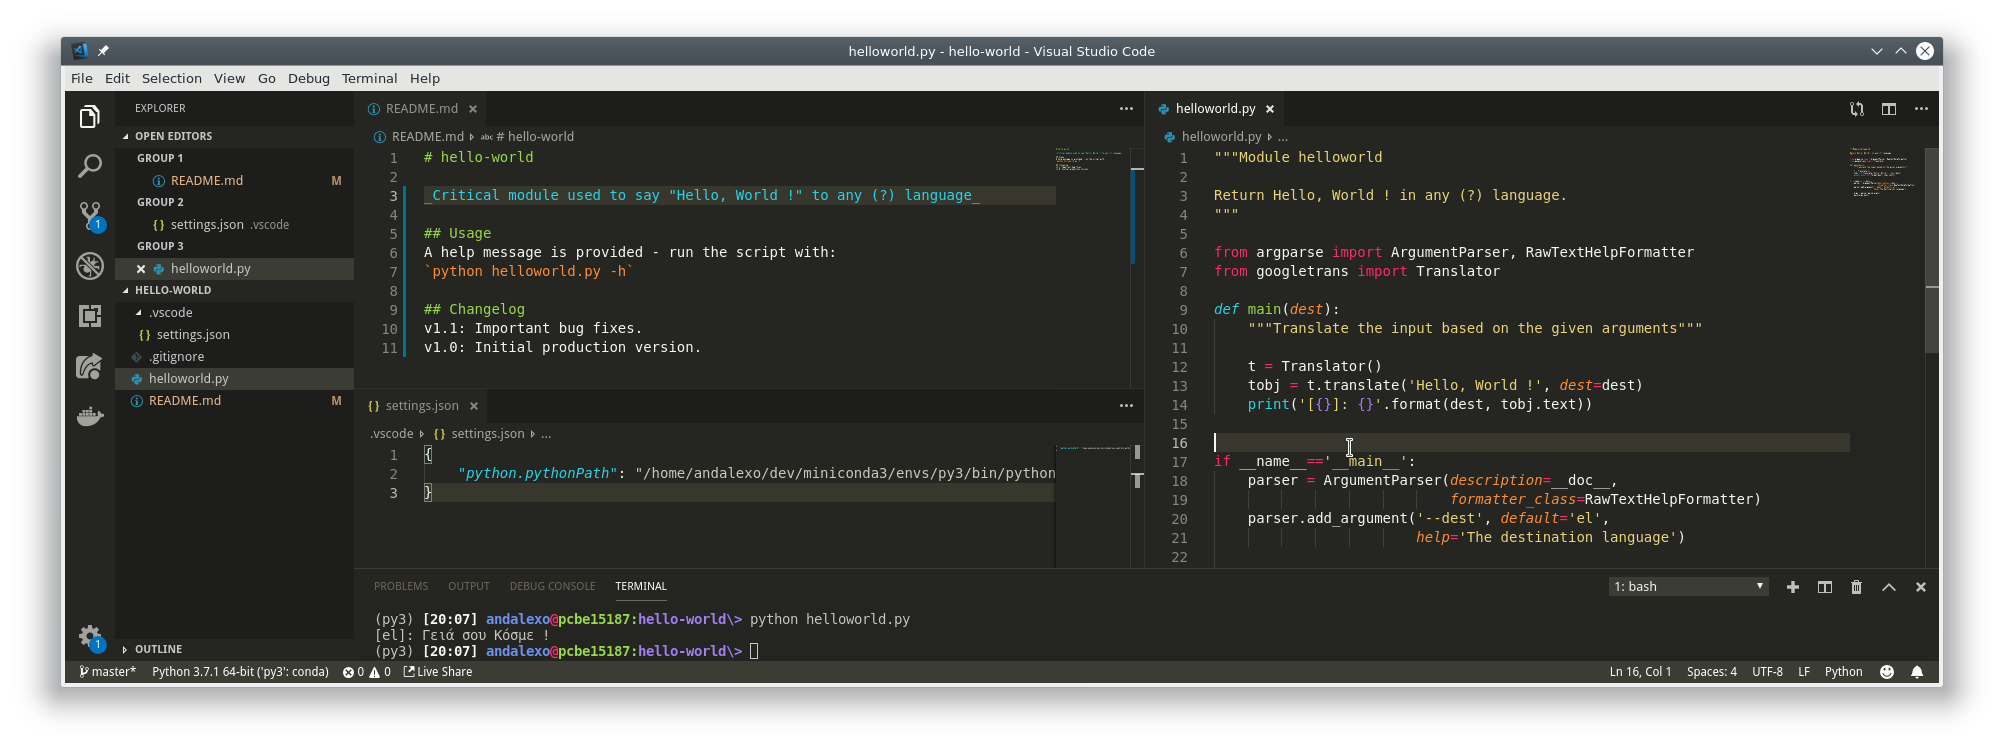Switch to the Output panel tab
The height and width of the screenshot is (748, 2004).
coord(469,587)
